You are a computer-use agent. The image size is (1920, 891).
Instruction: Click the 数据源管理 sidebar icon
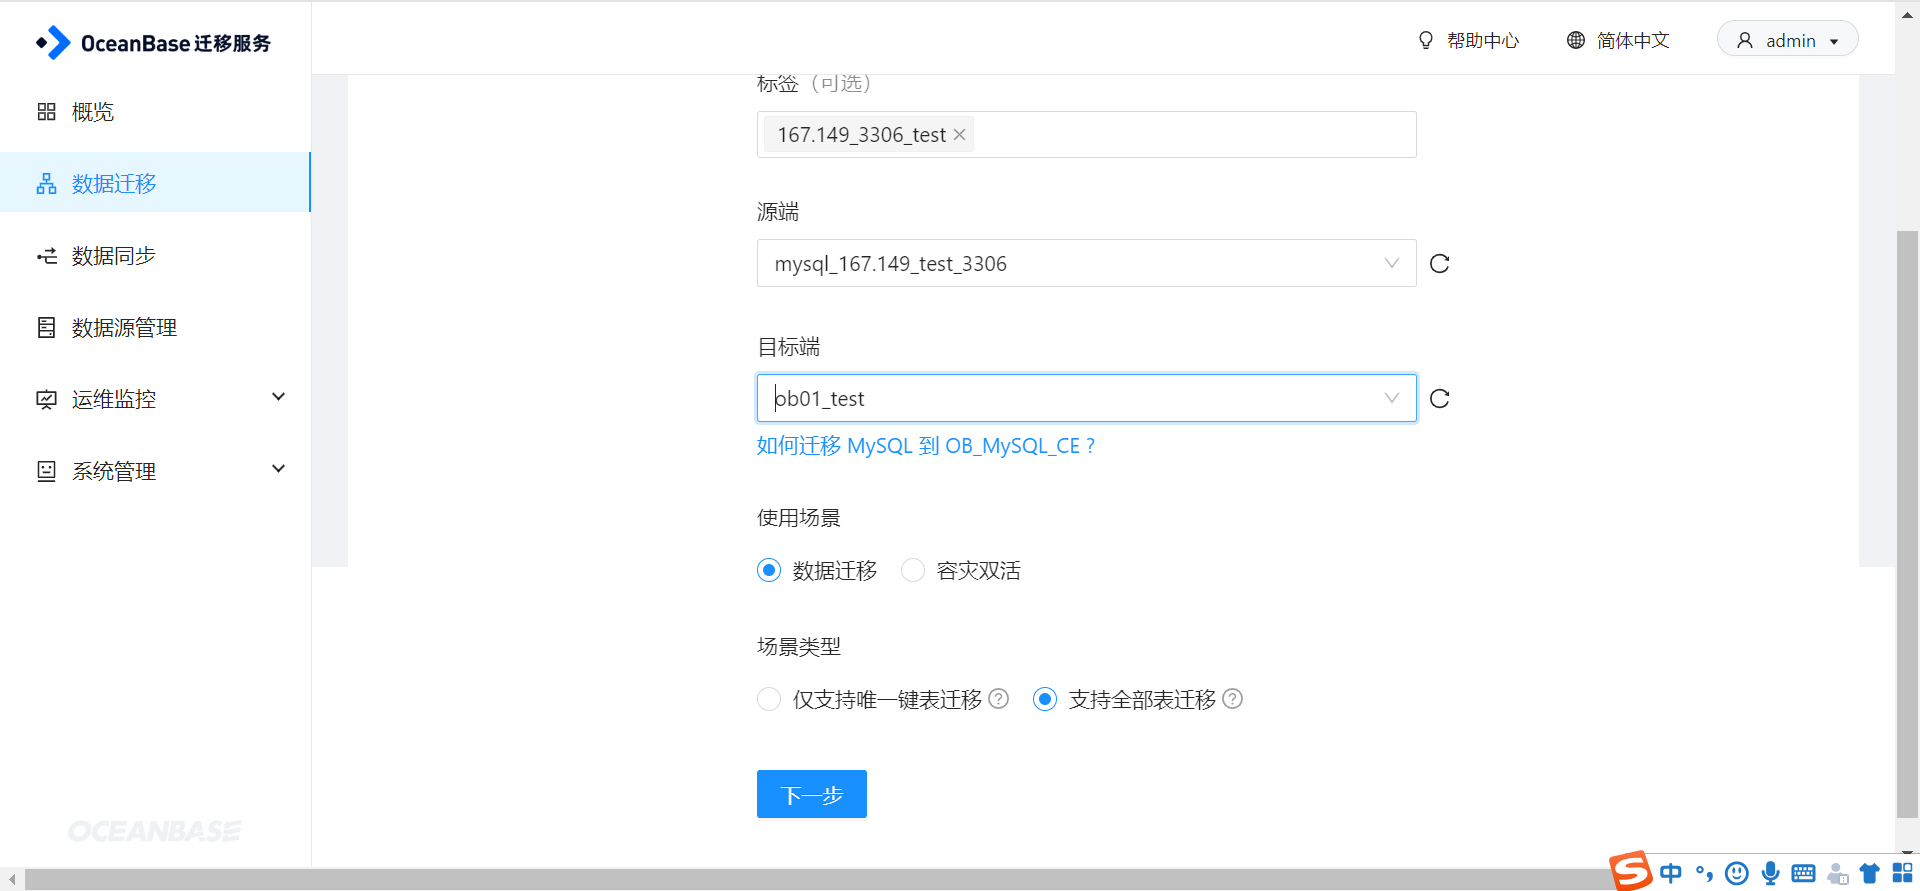pos(46,328)
